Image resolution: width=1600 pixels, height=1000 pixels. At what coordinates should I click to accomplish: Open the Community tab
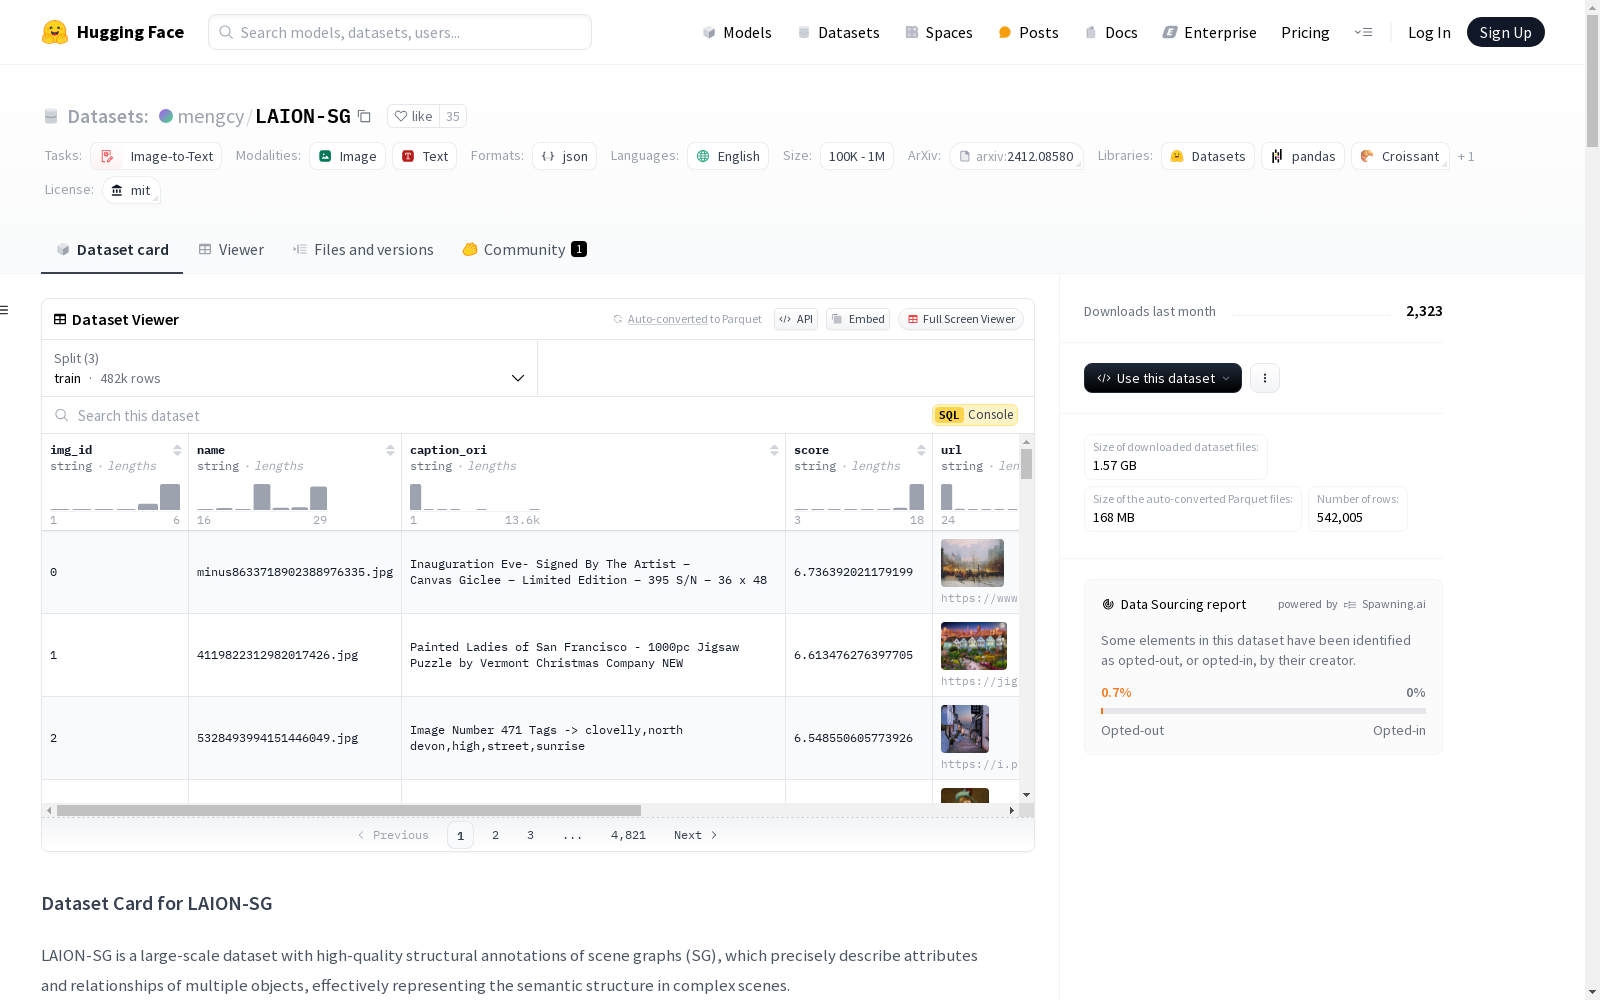(524, 250)
